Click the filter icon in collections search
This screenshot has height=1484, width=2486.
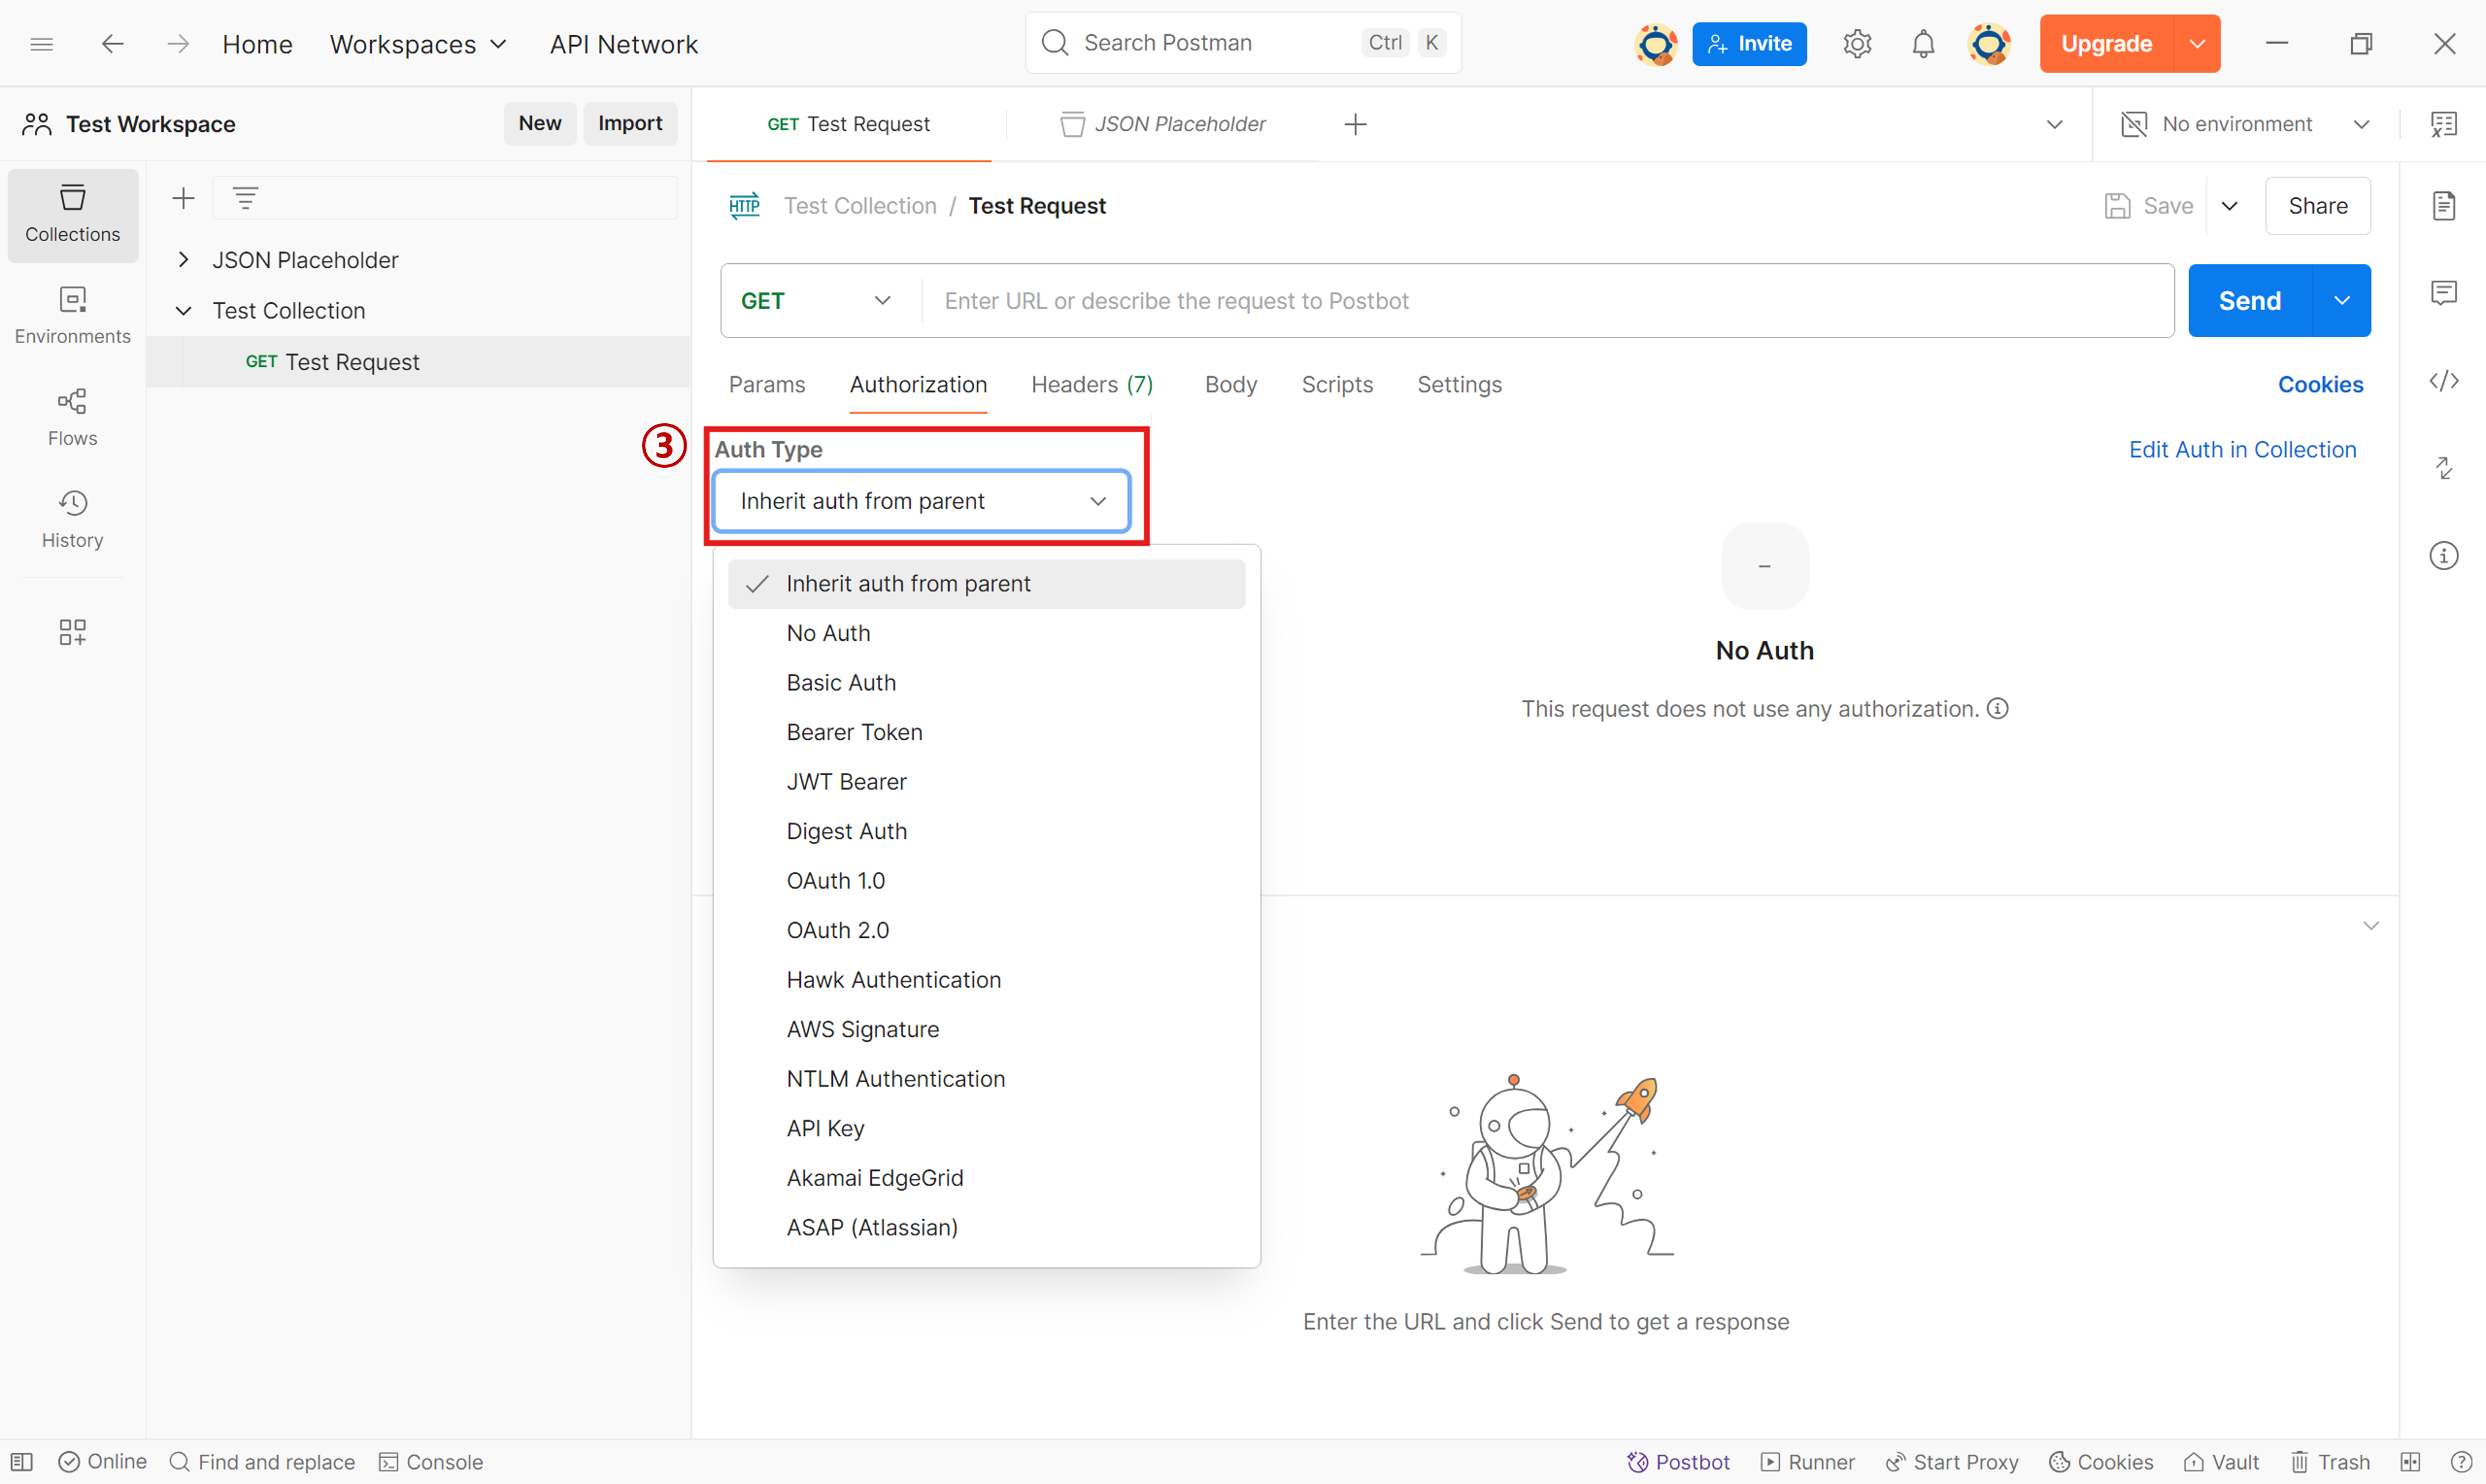click(246, 198)
